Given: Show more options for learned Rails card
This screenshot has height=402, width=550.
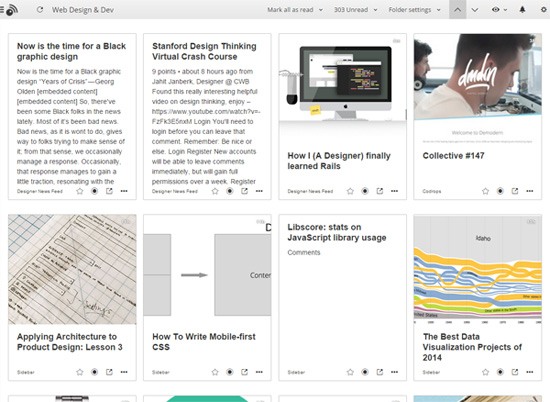Looking at the screenshot, I should 395,191.
